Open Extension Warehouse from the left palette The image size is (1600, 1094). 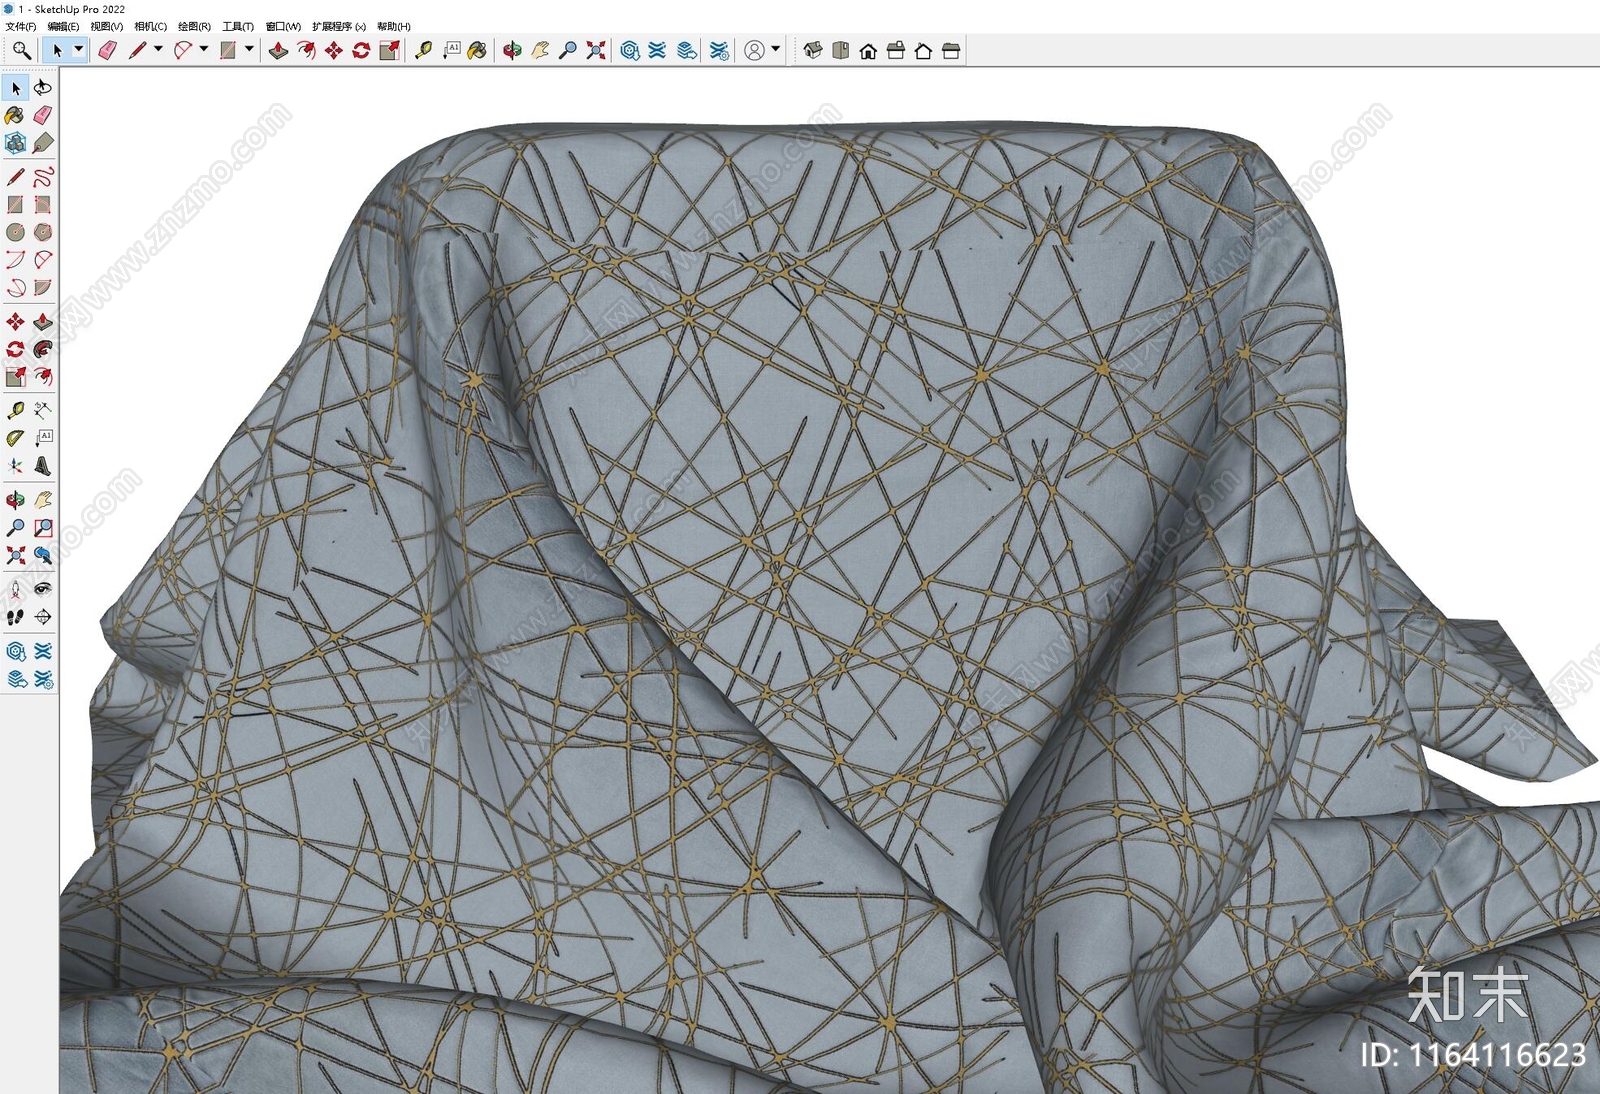[x=43, y=651]
